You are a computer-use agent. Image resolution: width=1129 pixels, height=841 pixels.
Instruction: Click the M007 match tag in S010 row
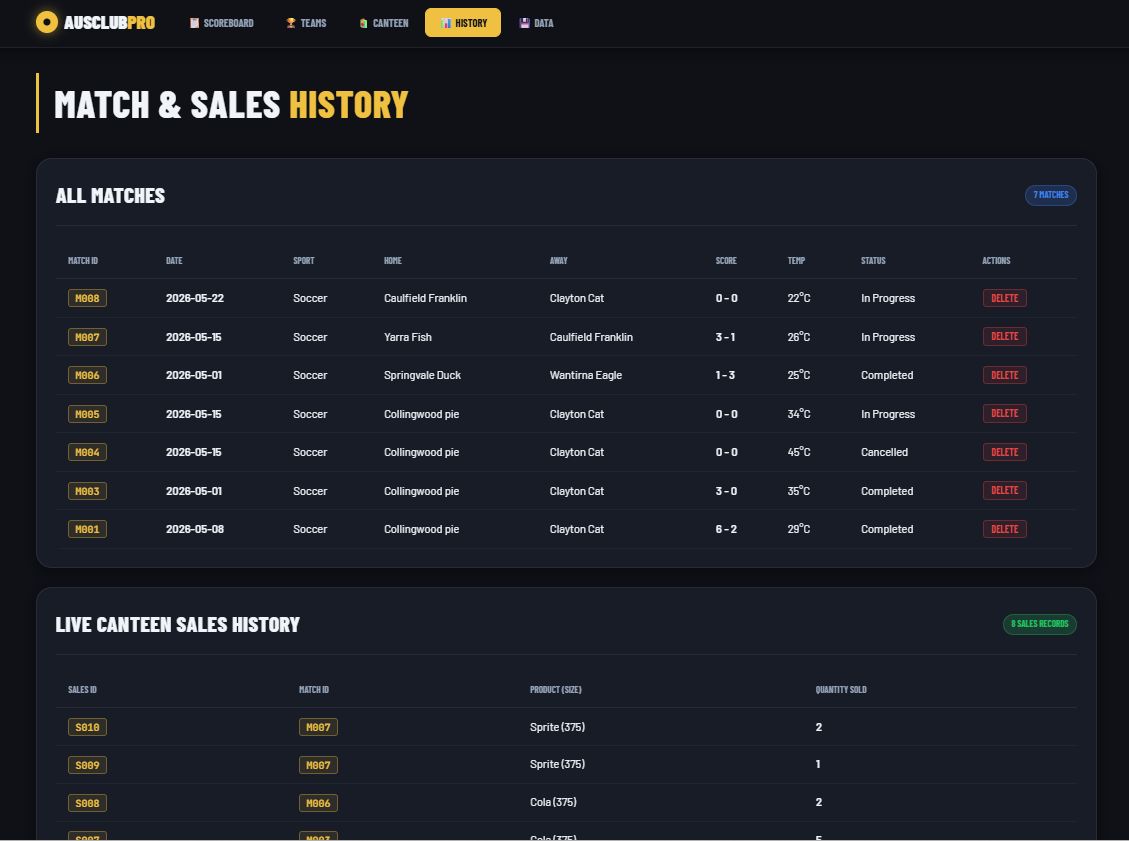tap(318, 727)
